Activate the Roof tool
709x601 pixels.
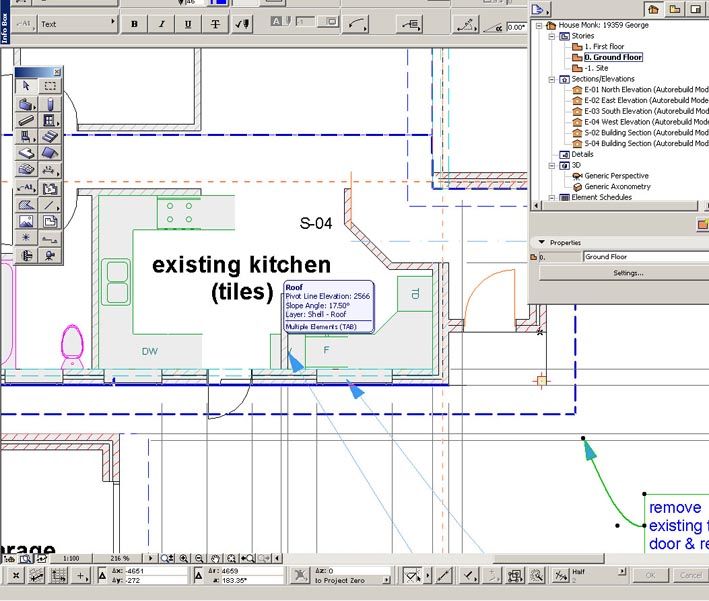tap(50, 153)
